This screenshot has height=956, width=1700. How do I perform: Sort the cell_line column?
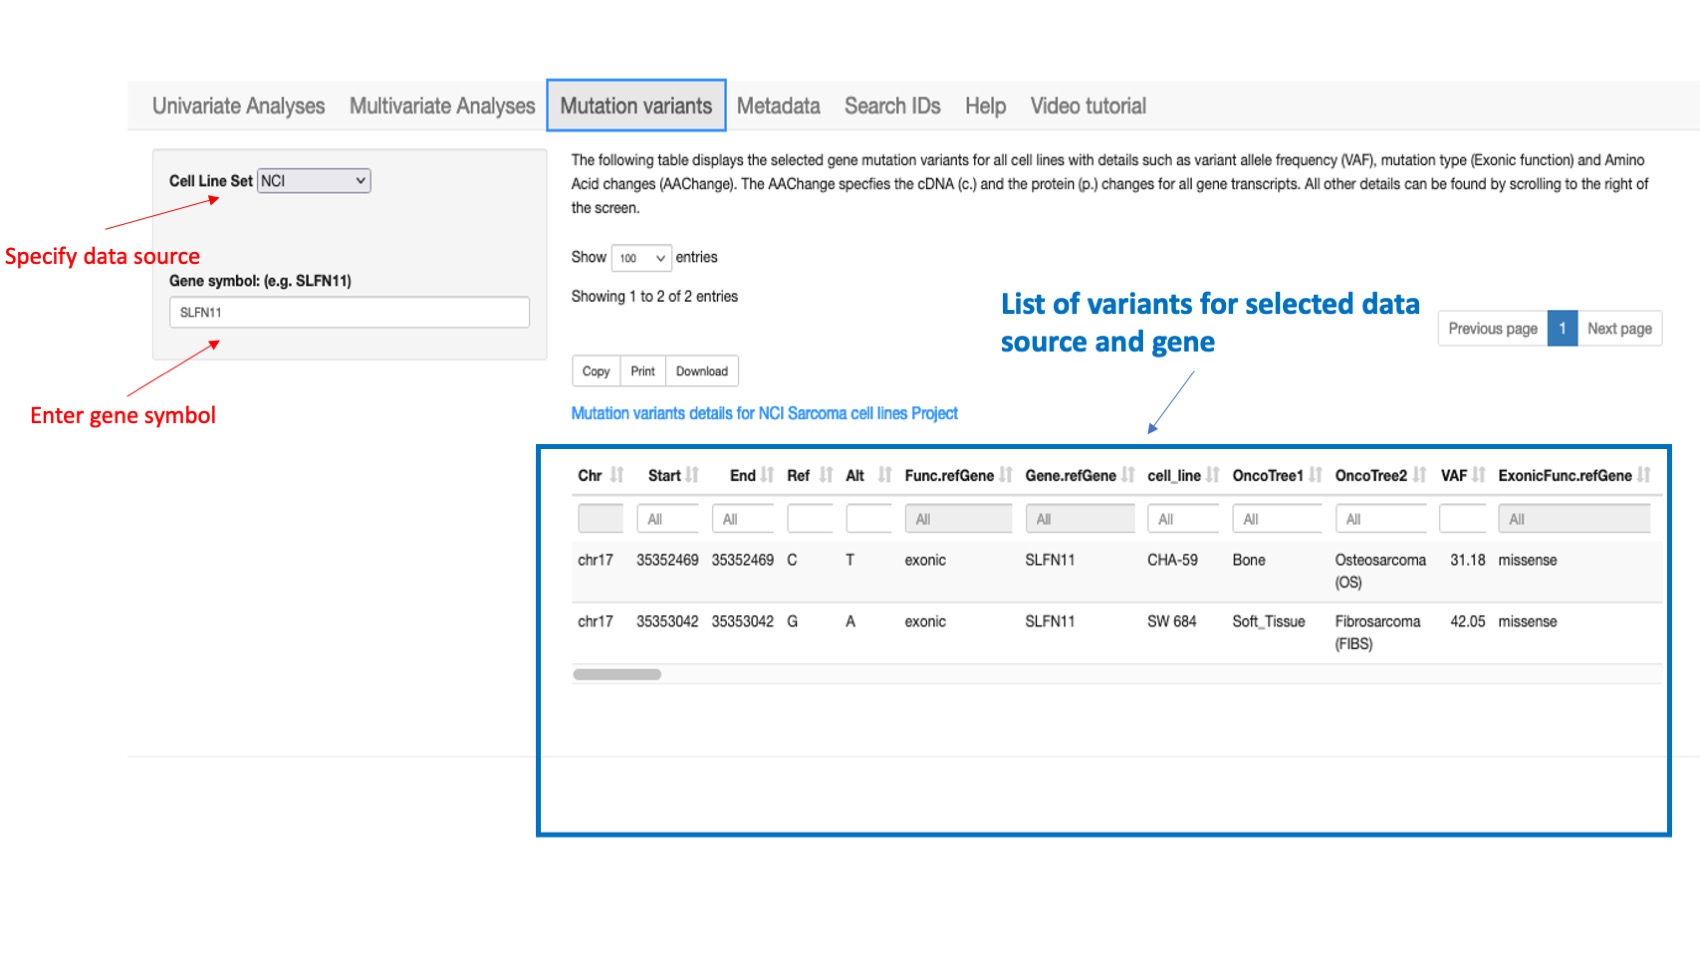point(1213,475)
